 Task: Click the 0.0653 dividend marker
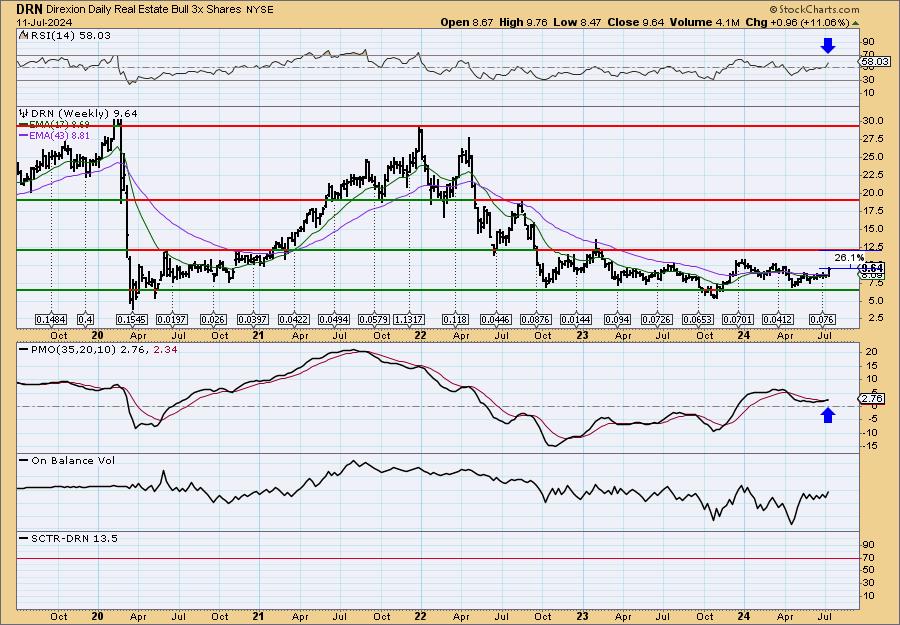pos(697,319)
